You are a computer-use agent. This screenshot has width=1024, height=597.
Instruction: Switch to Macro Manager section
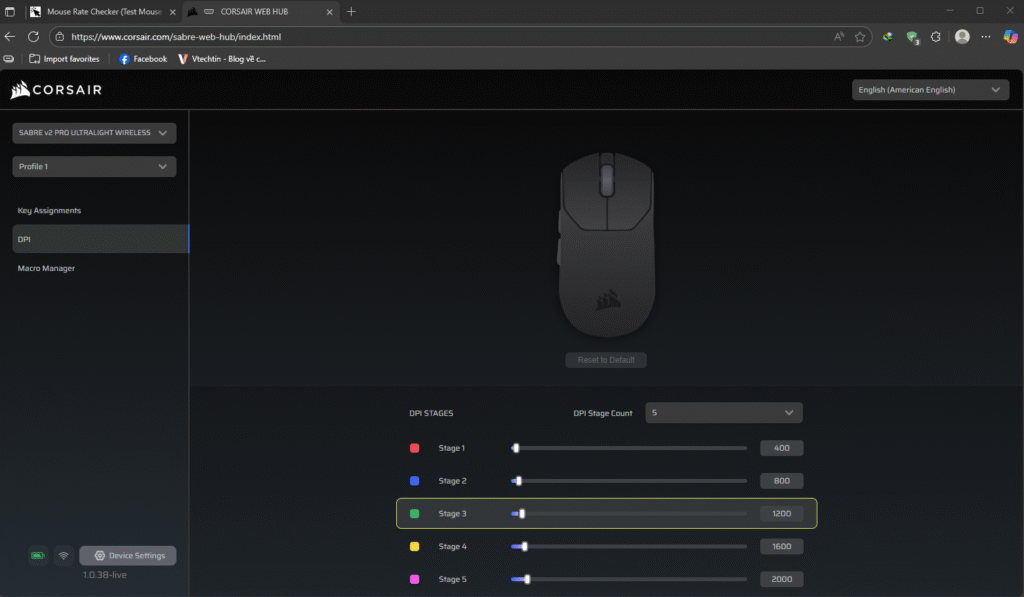46,268
